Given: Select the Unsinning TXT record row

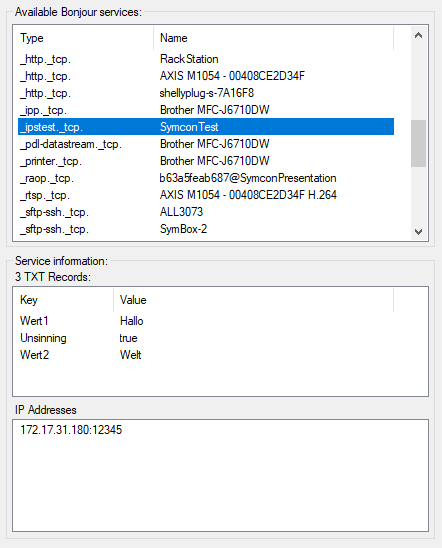Looking at the screenshot, I should tap(206, 338).
